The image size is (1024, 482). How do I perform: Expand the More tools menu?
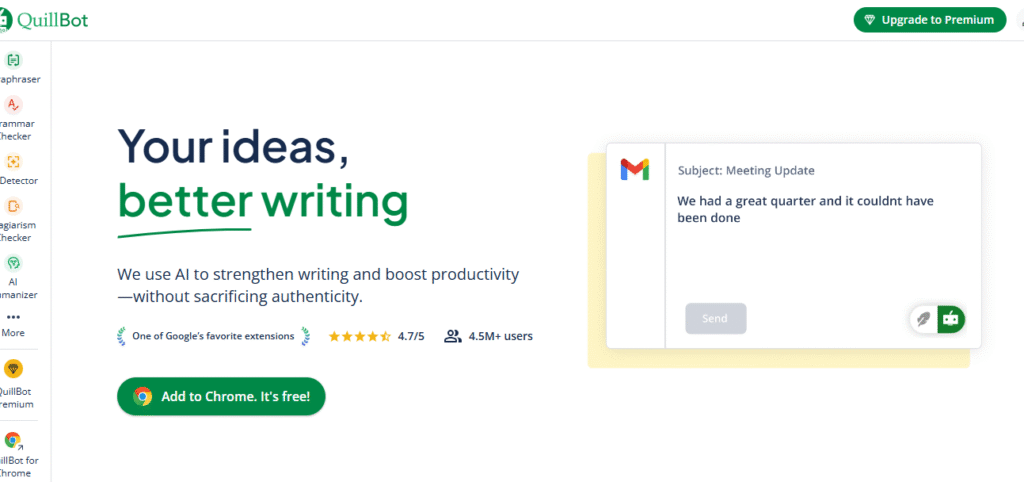coord(13,325)
